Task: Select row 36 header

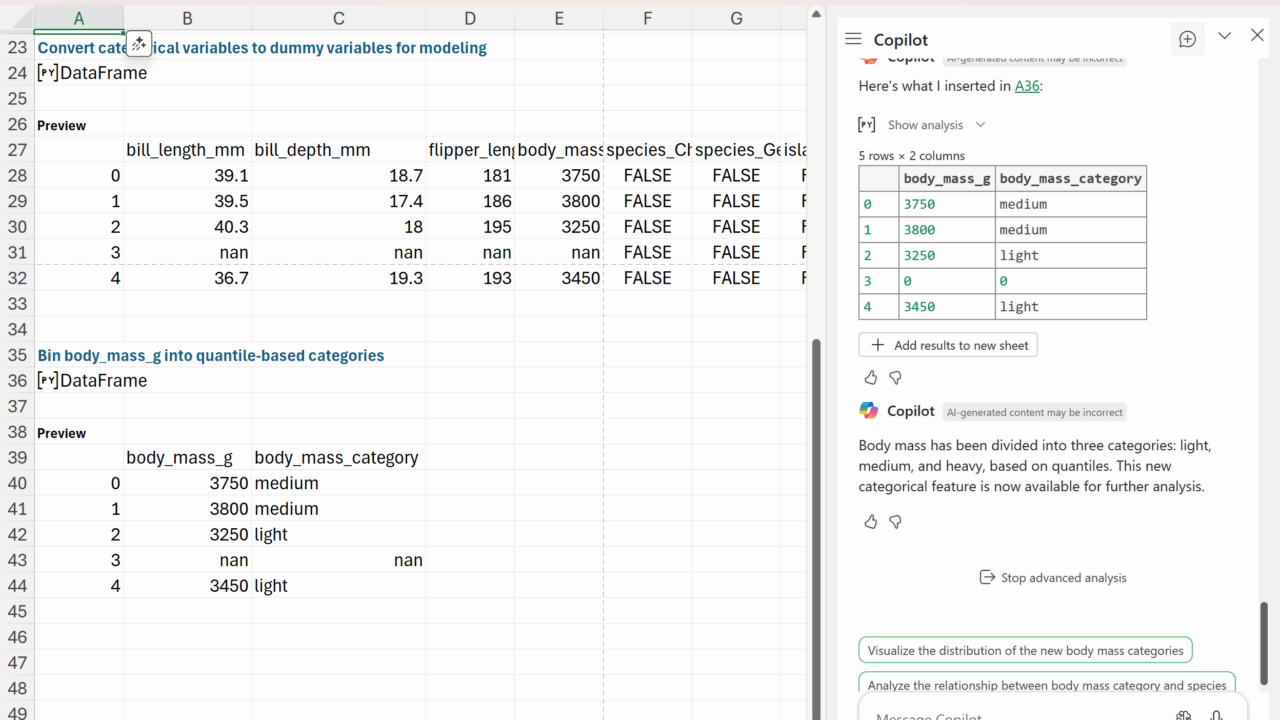Action: coord(17,381)
